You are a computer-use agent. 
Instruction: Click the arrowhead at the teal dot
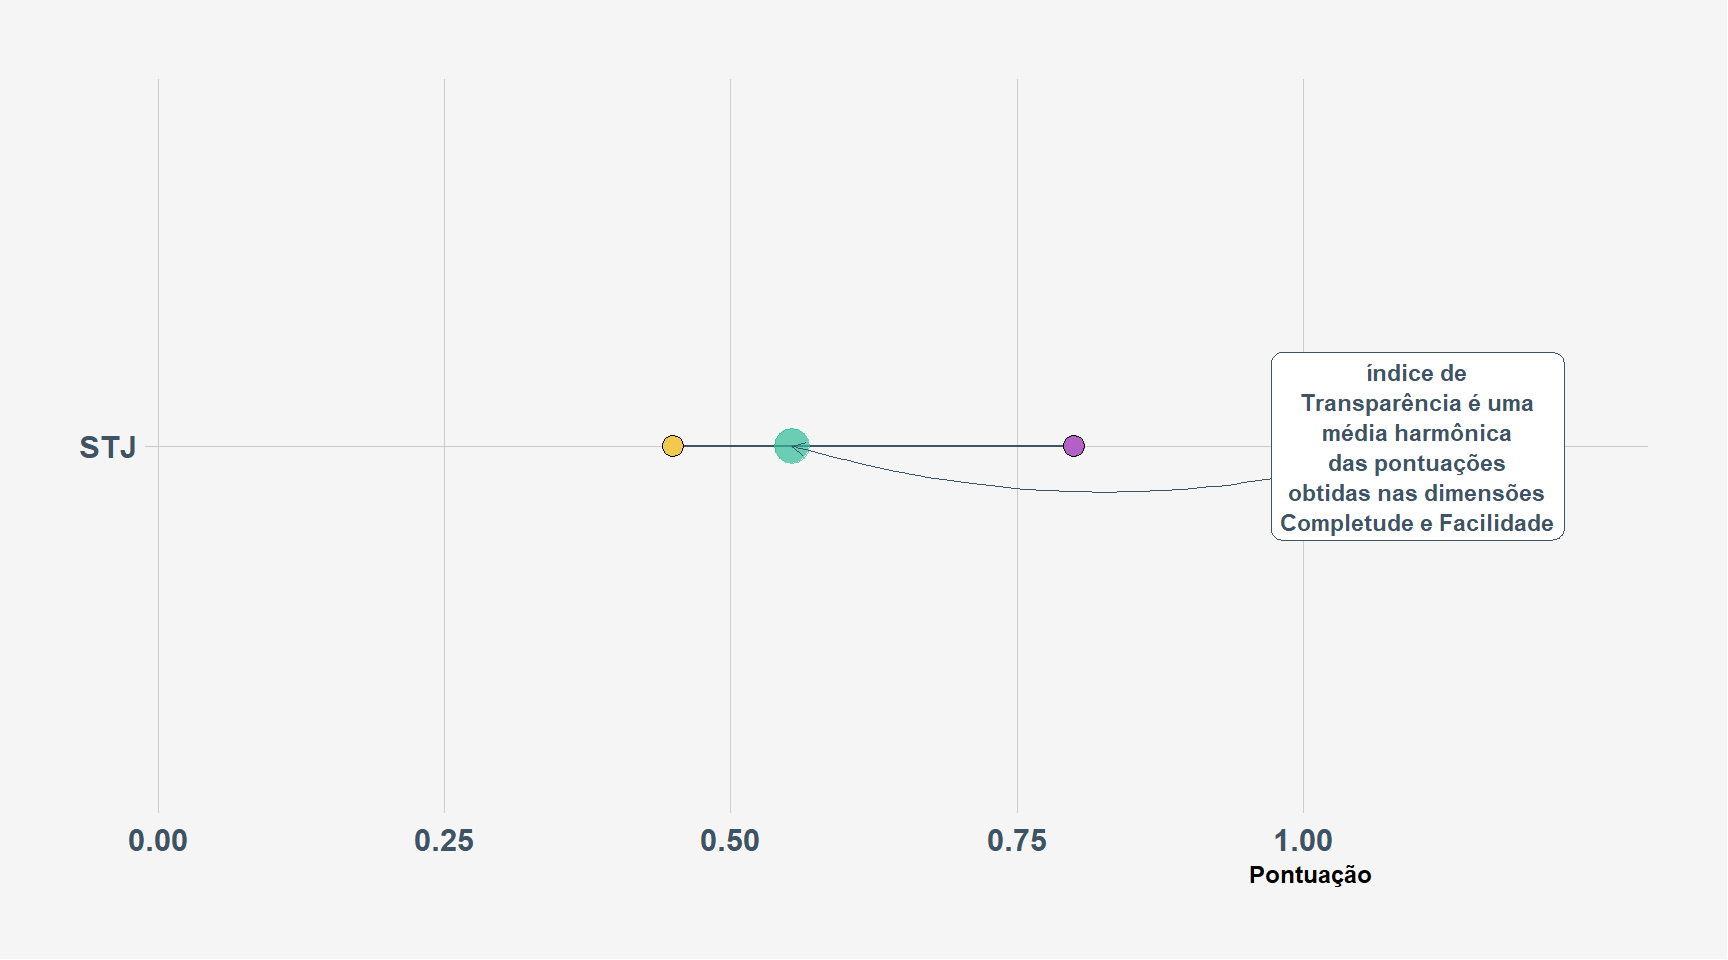click(x=798, y=447)
